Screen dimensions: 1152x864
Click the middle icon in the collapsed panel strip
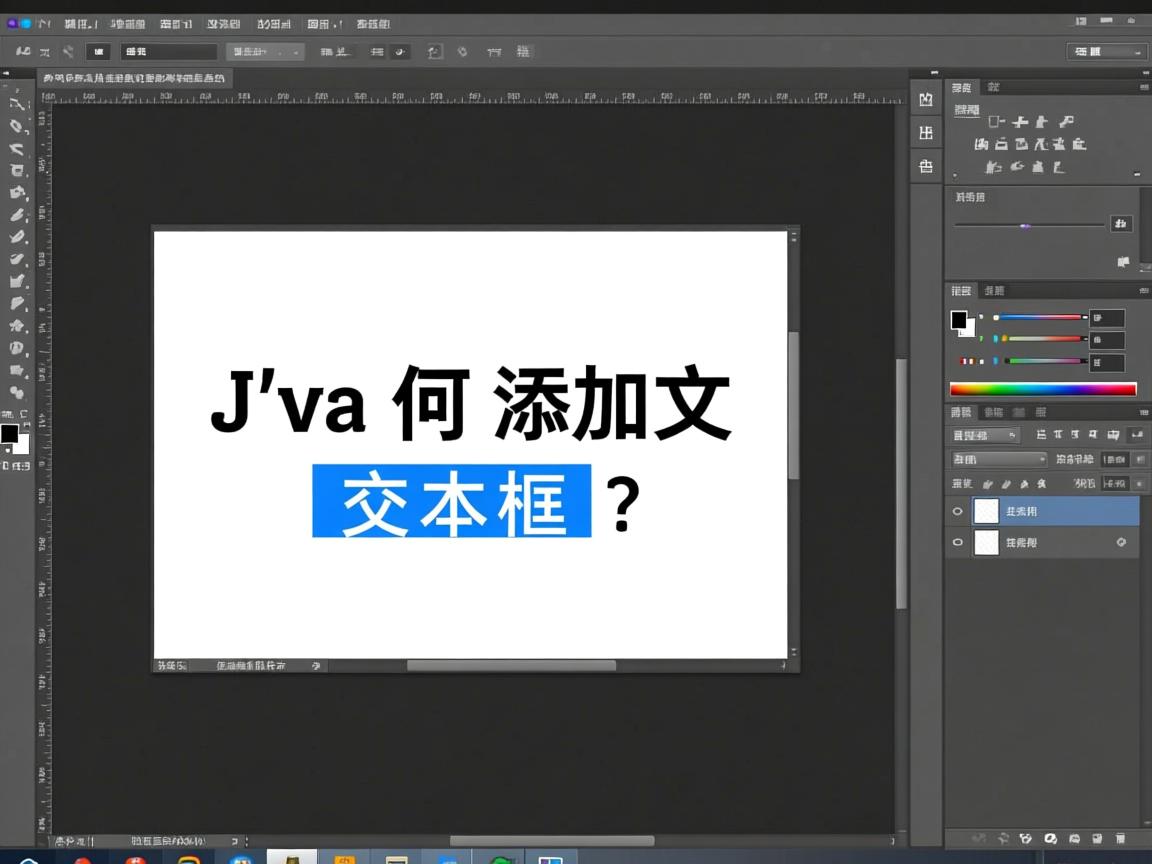click(x=926, y=133)
